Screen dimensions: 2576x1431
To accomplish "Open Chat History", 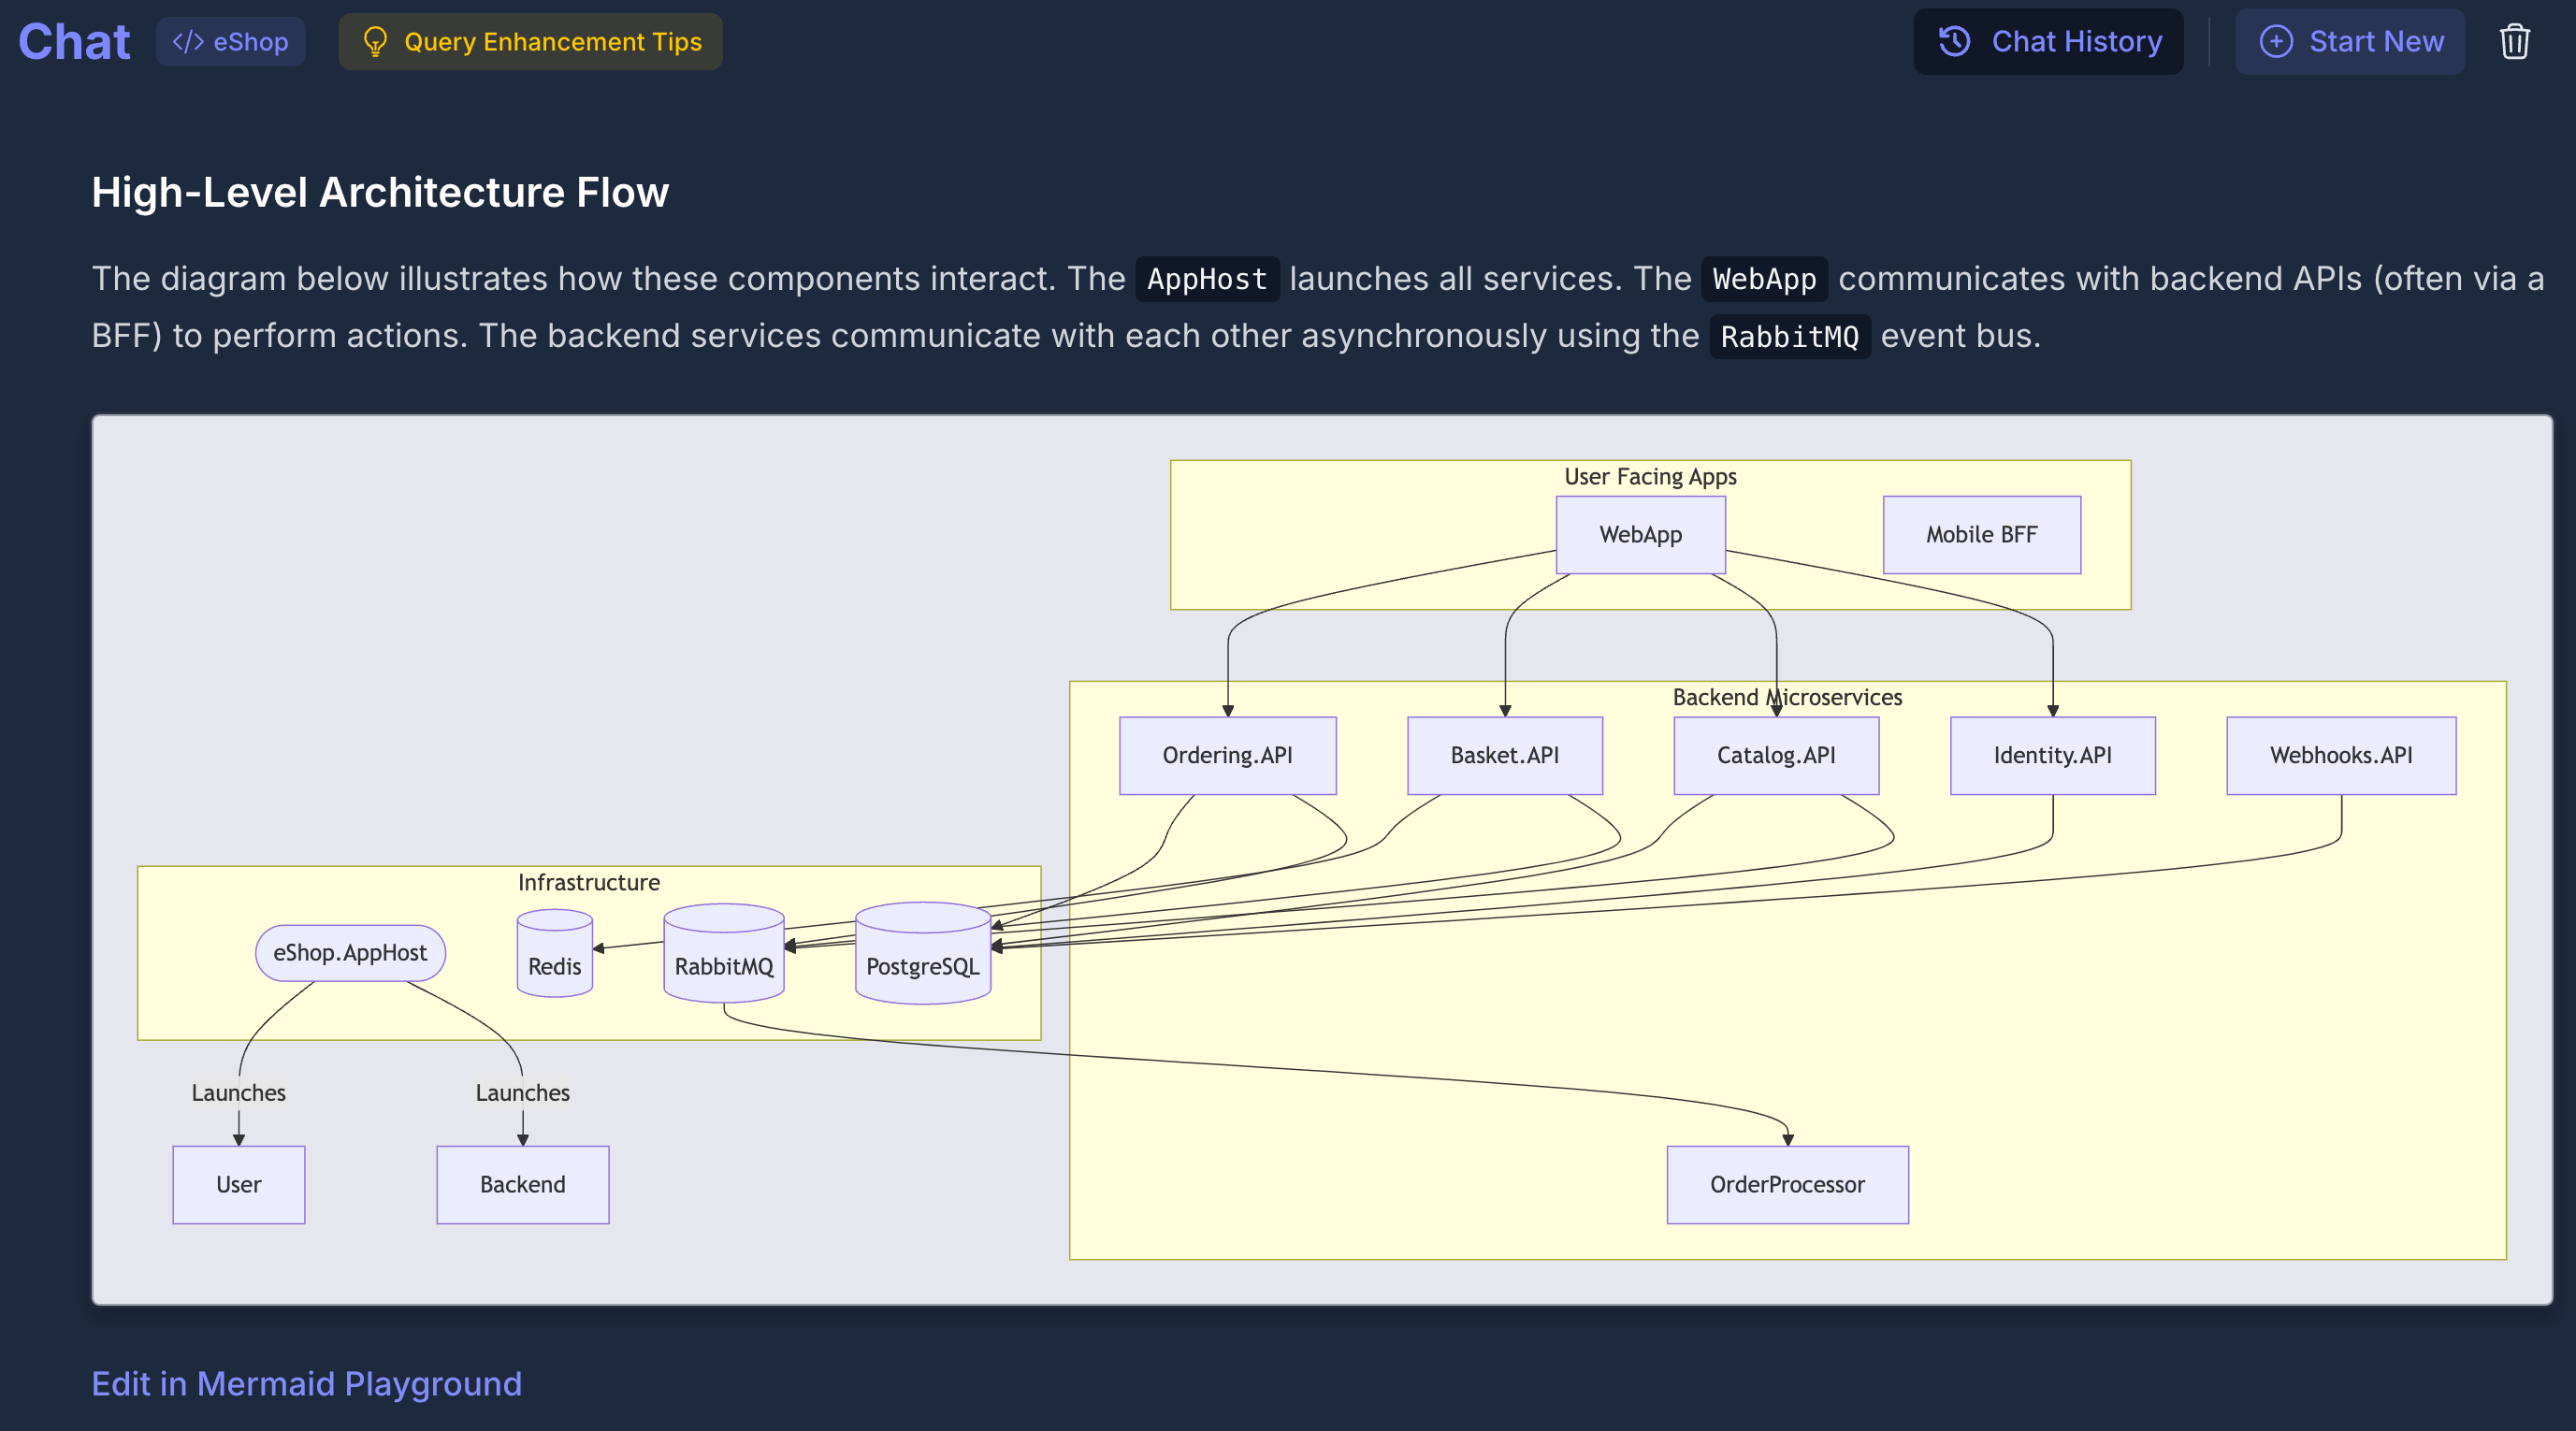I will [x=2048, y=42].
